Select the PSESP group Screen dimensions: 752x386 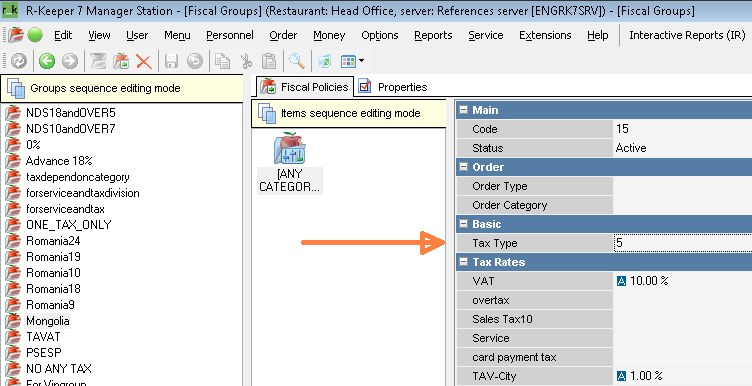pos(44,353)
